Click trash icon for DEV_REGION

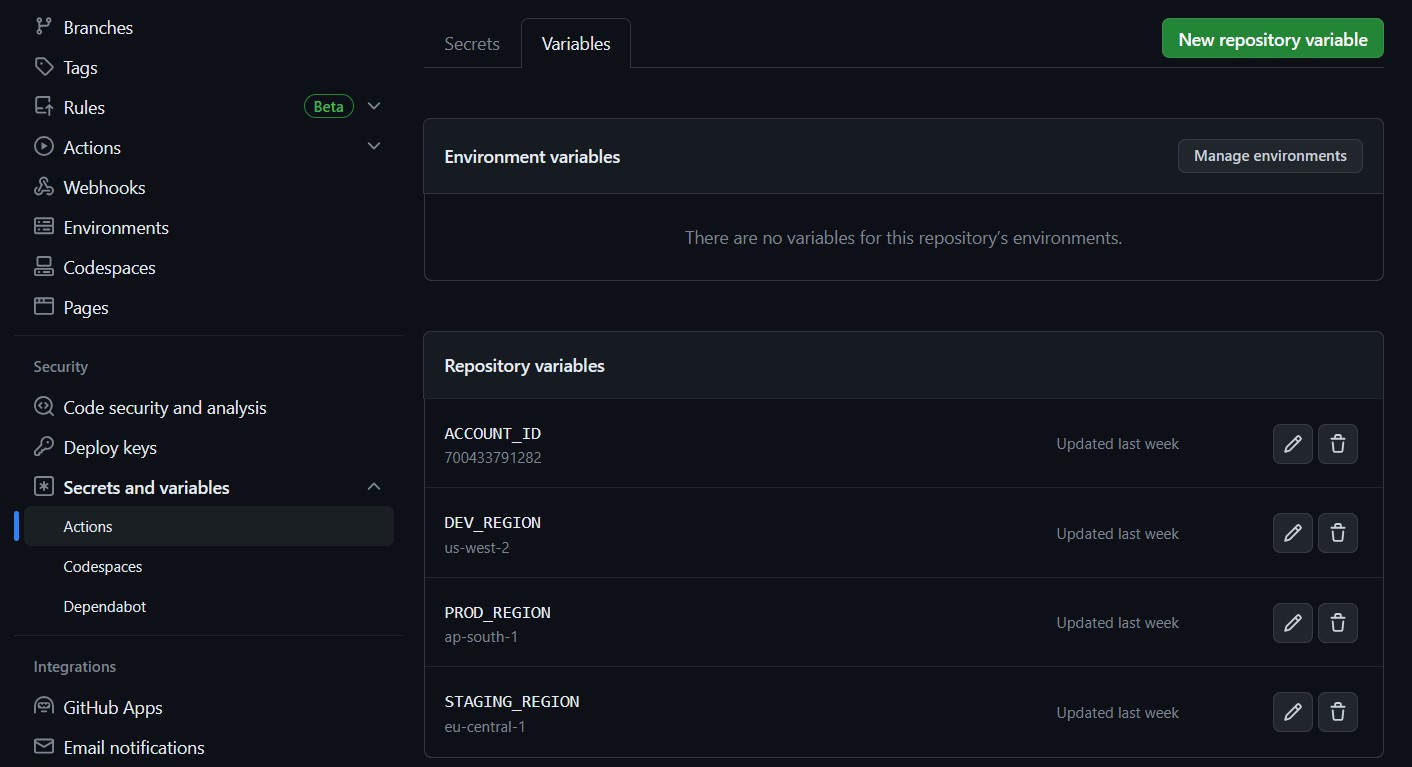[x=1337, y=534]
